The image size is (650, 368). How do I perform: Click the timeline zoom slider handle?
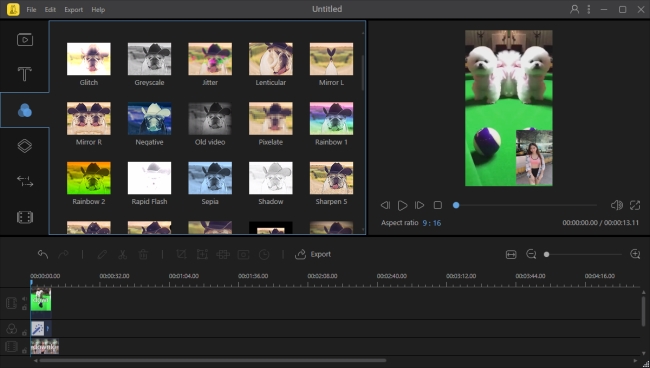[x=546, y=254]
